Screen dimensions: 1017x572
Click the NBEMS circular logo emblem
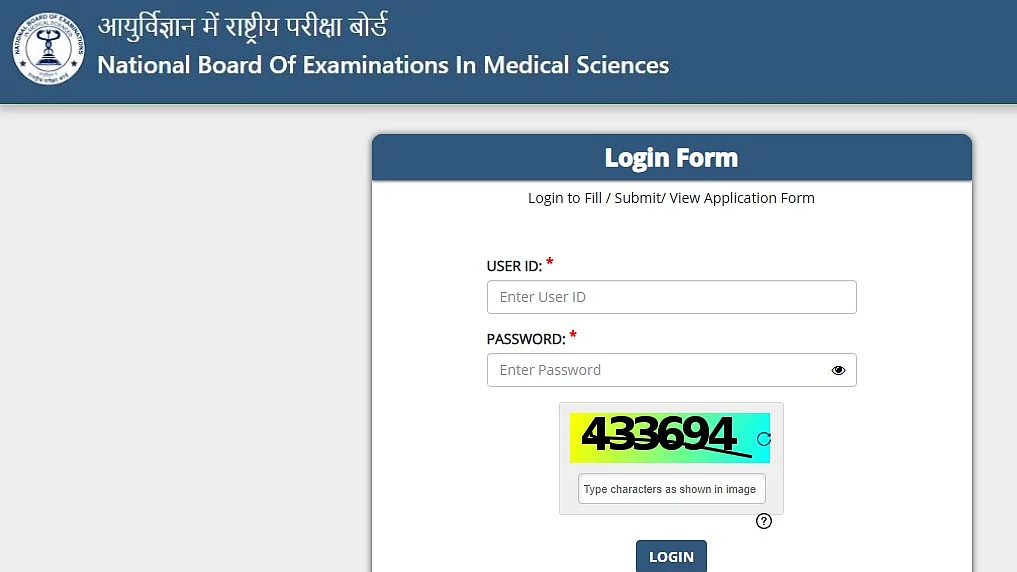[49, 49]
